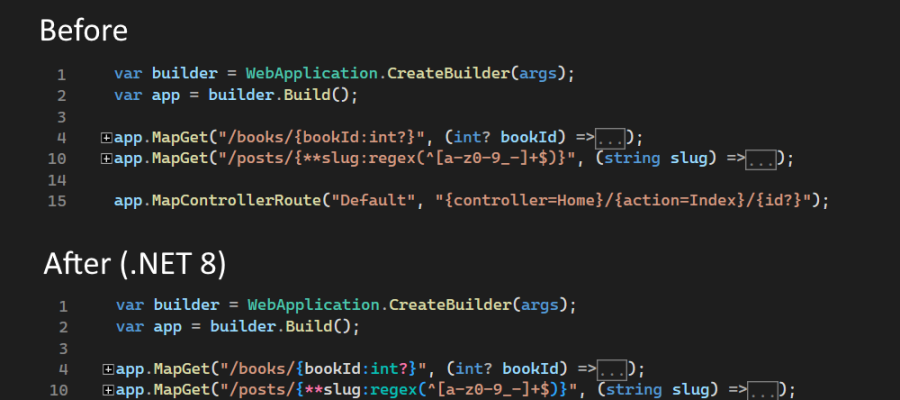The width and height of the screenshot is (900, 400).
Task: Click line number 14 in Before code
Action: click(x=57, y=181)
